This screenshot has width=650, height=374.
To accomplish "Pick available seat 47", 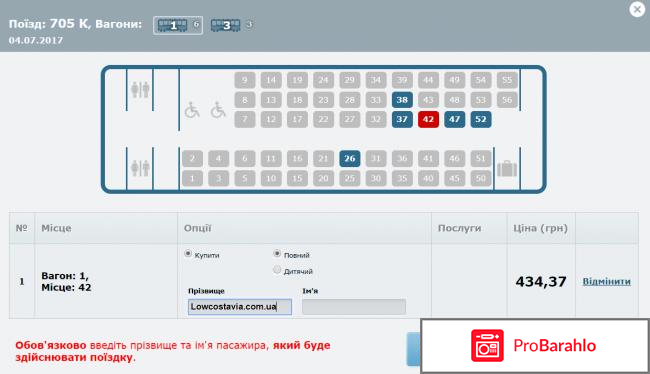I will [x=454, y=119].
